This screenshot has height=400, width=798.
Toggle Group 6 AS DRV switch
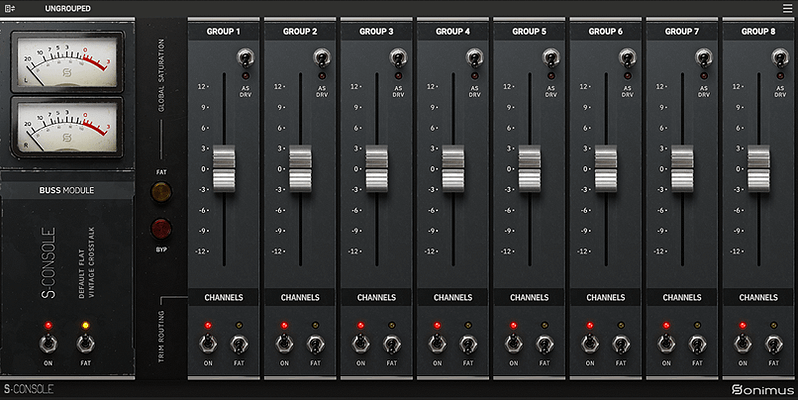[x=627, y=58]
